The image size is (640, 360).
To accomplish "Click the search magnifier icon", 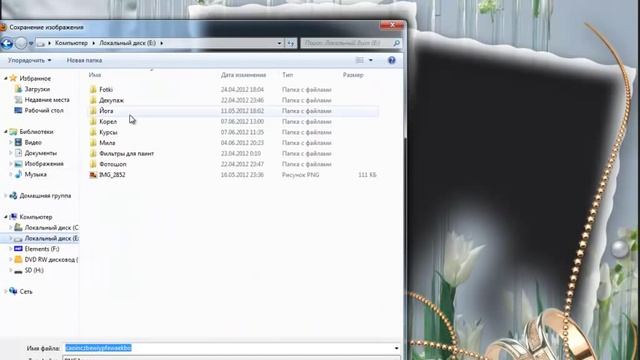I will (396, 43).
